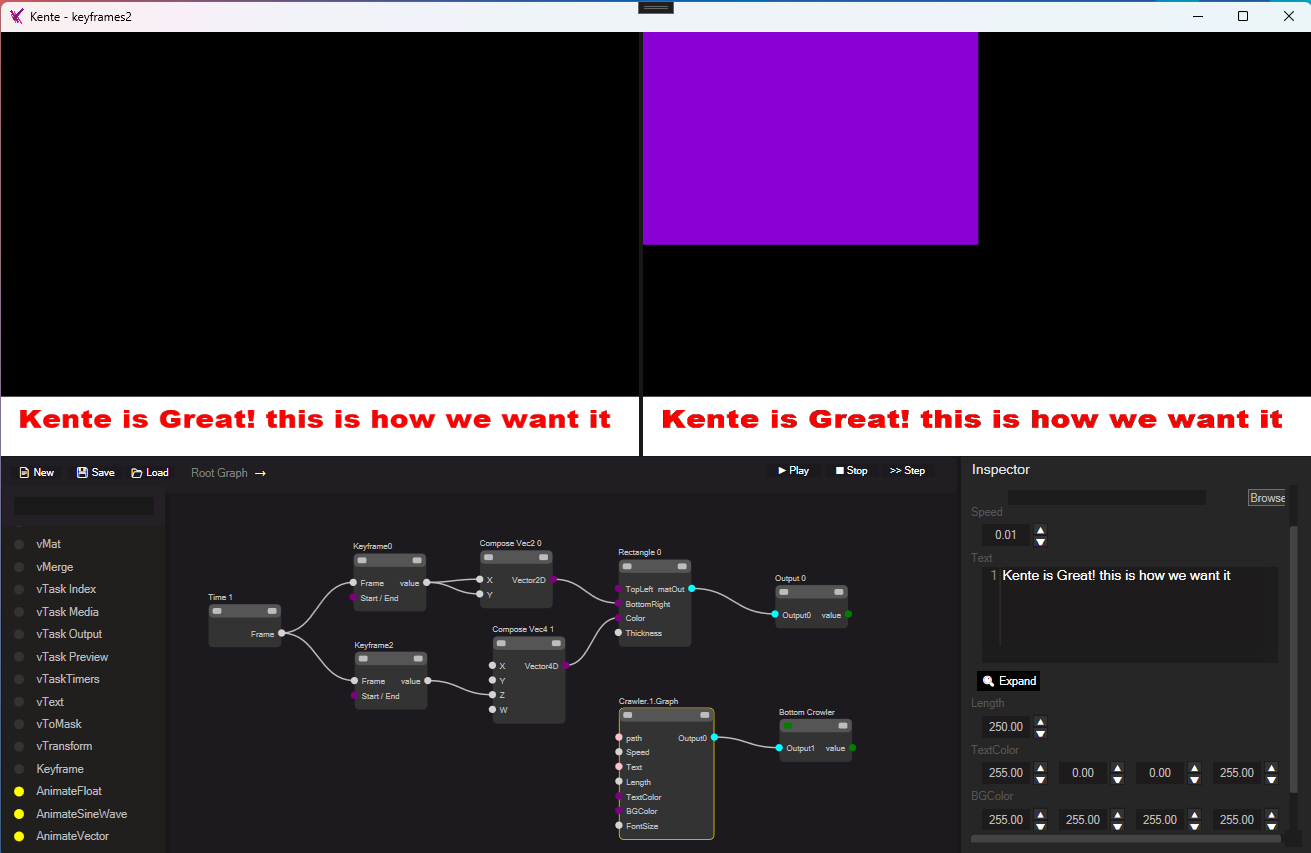This screenshot has height=853, width=1311.
Task: Click the Start / End port on Keyframe2
Action: 353,695
